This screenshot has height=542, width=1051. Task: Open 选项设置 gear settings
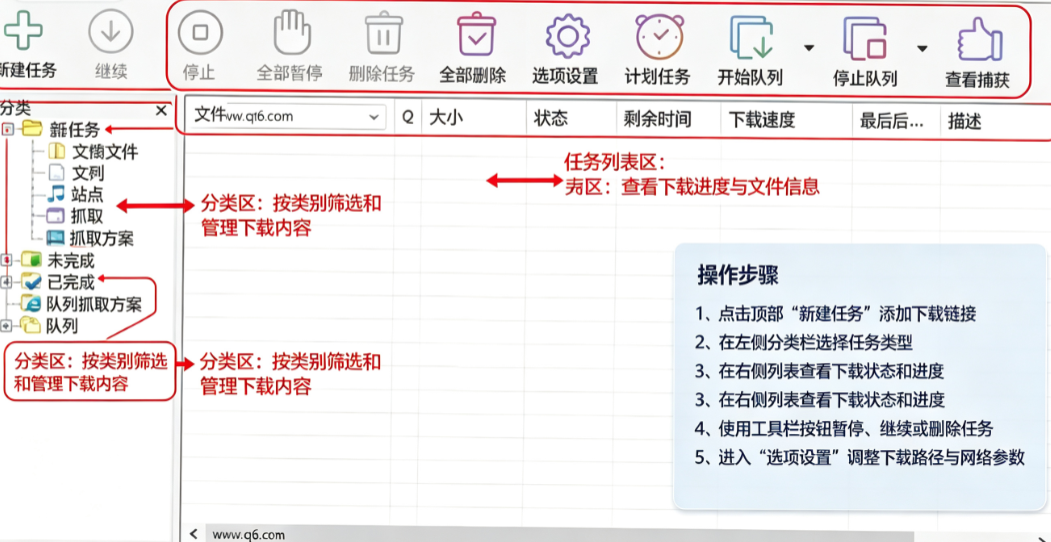click(x=567, y=36)
